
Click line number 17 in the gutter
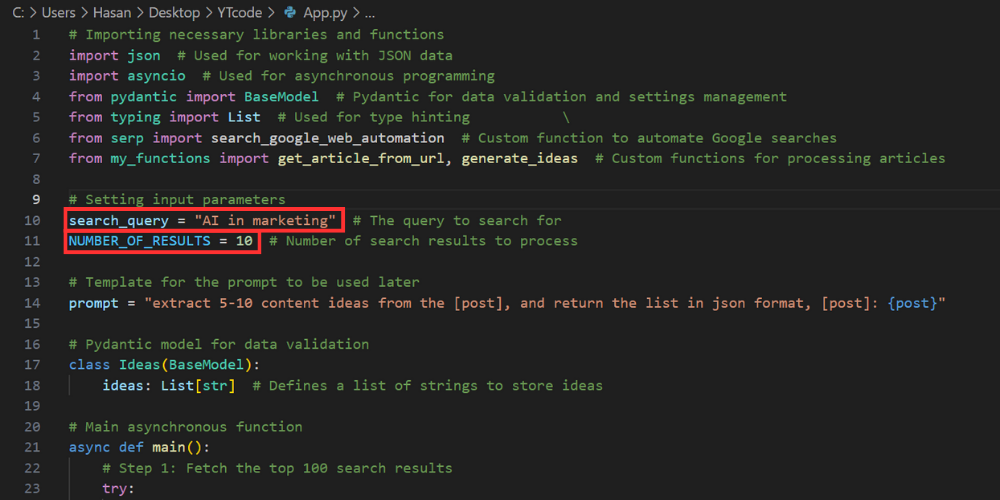[33, 365]
